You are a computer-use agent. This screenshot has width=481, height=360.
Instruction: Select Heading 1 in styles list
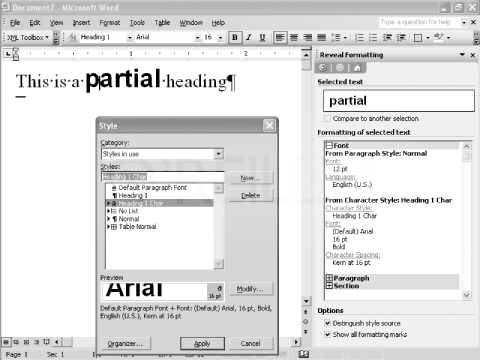click(x=133, y=196)
